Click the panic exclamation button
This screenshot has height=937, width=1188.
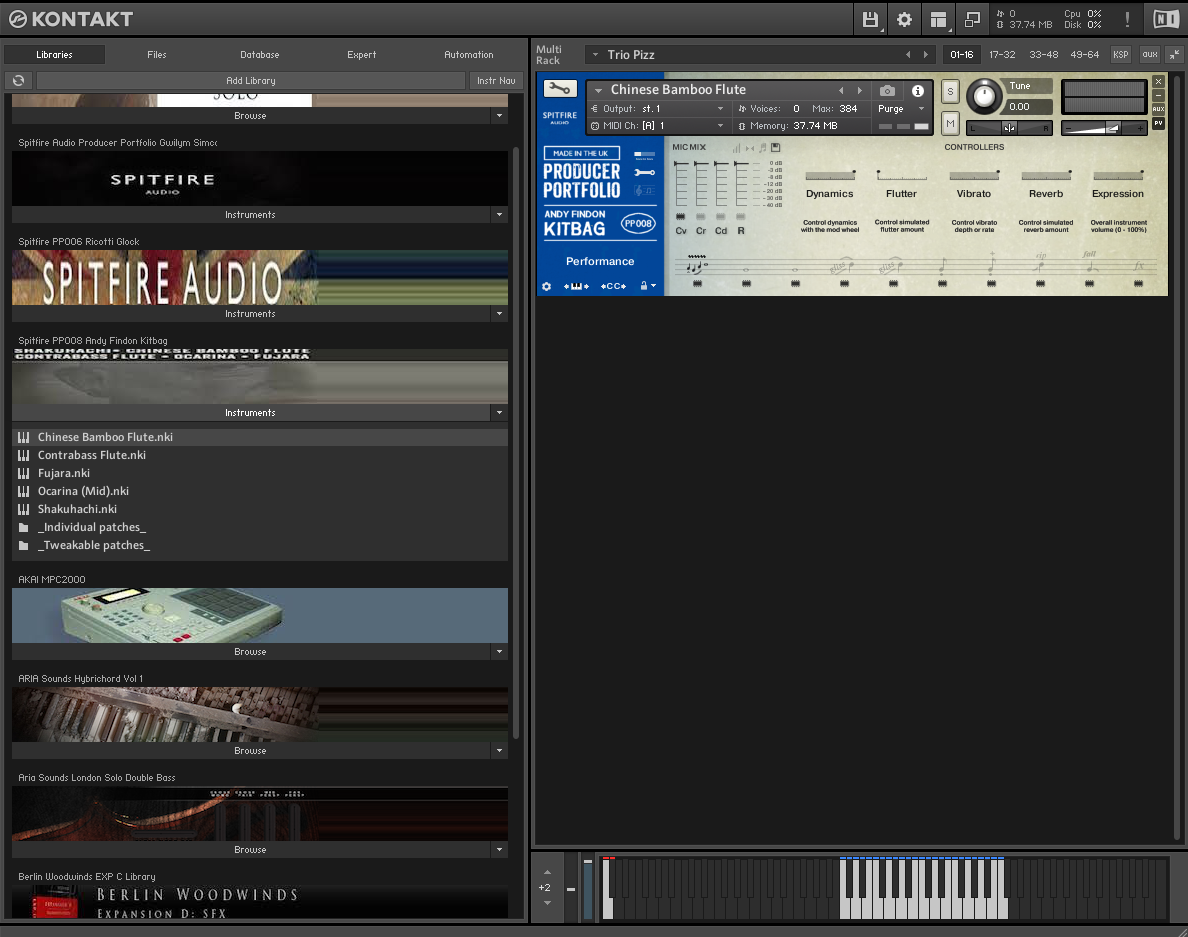pos(1127,19)
